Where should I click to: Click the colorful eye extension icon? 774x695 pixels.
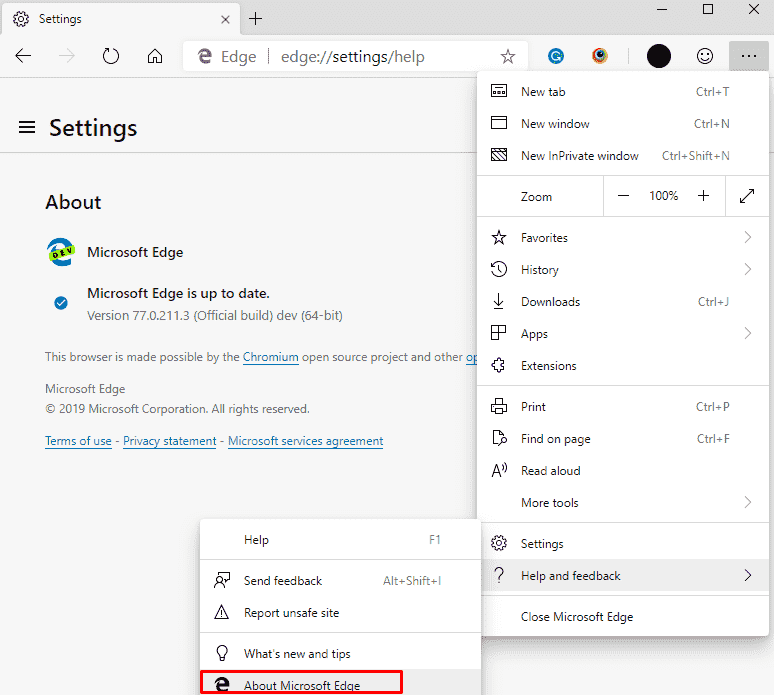pos(600,56)
